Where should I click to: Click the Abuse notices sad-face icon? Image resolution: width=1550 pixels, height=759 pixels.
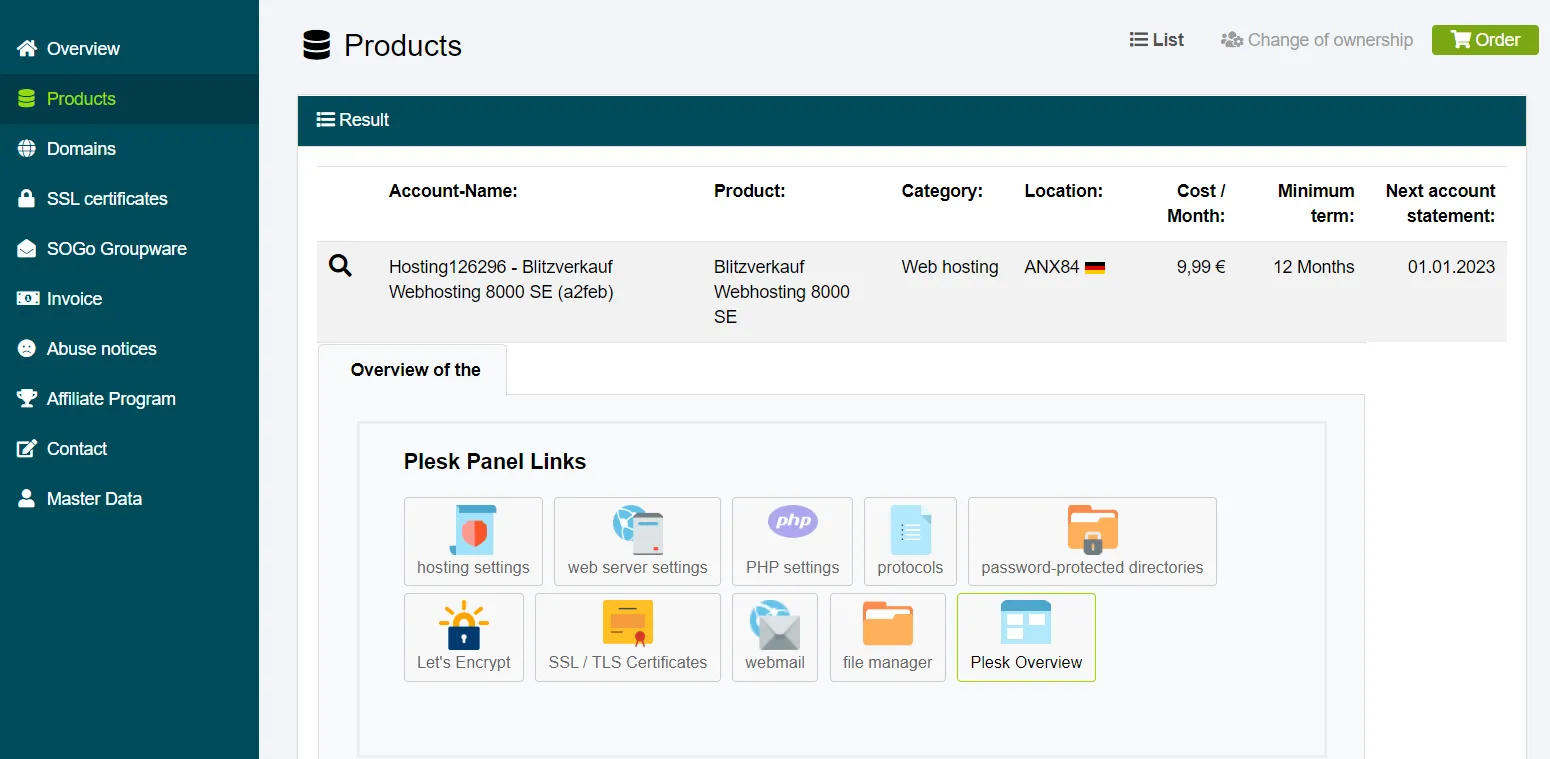click(27, 348)
